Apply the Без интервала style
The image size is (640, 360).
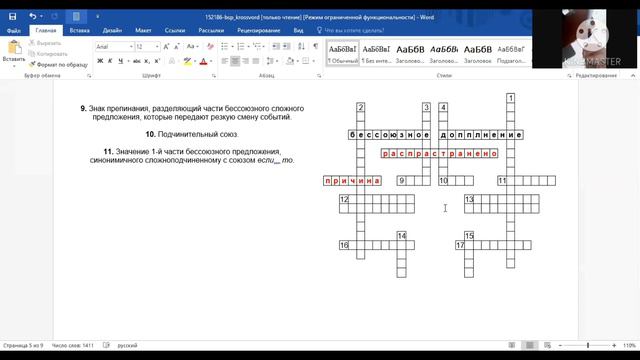click(x=376, y=53)
